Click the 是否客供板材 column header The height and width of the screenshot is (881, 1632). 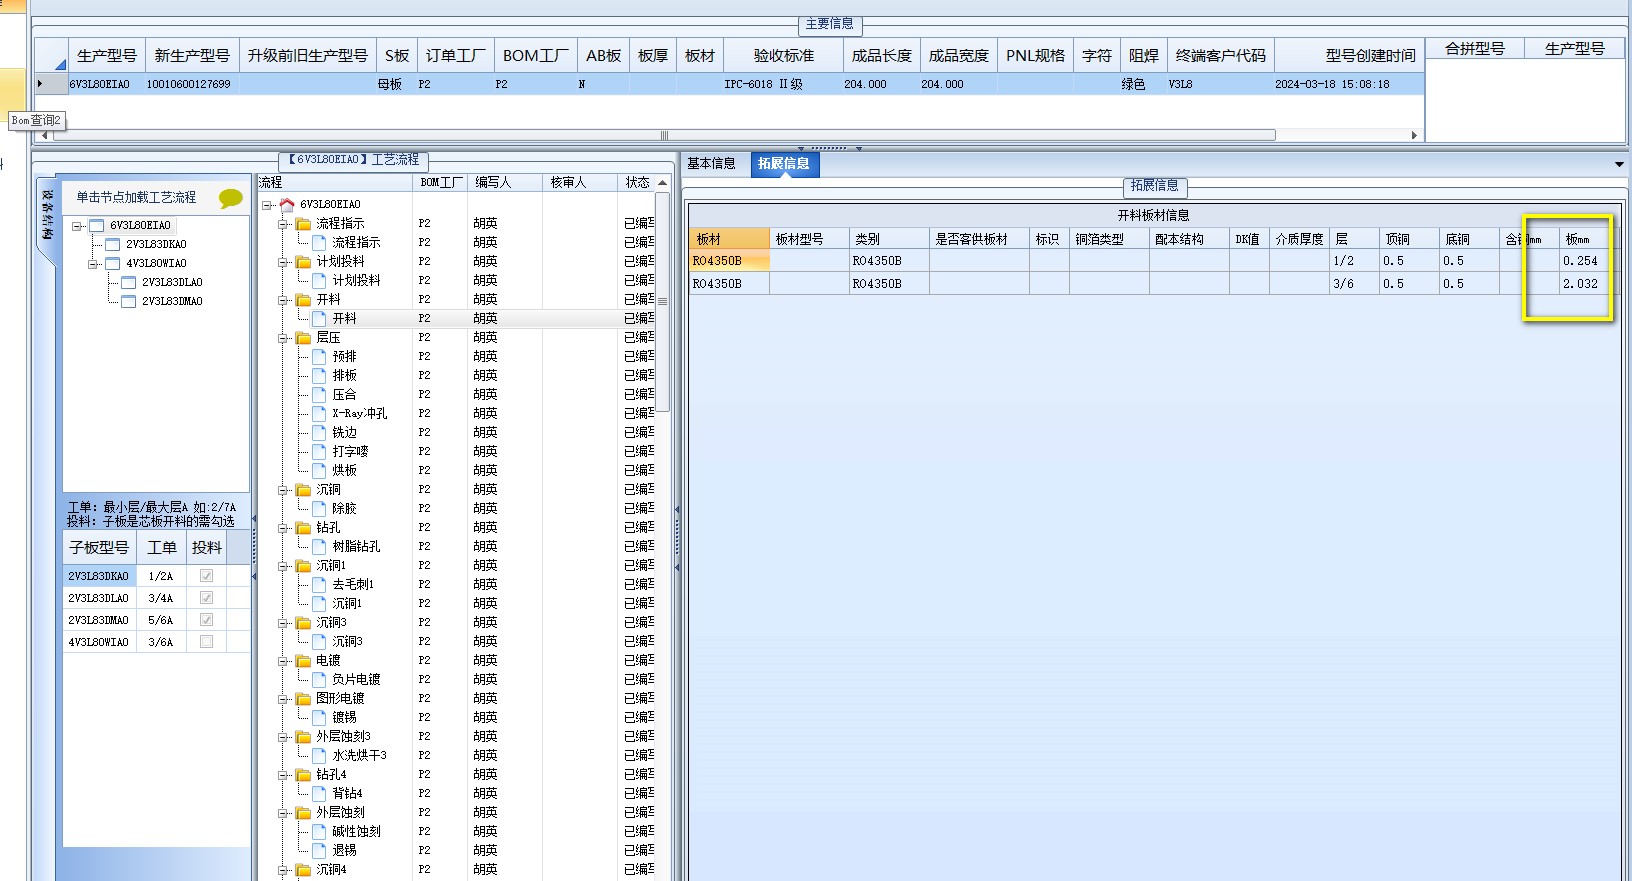(x=979, y=239)
